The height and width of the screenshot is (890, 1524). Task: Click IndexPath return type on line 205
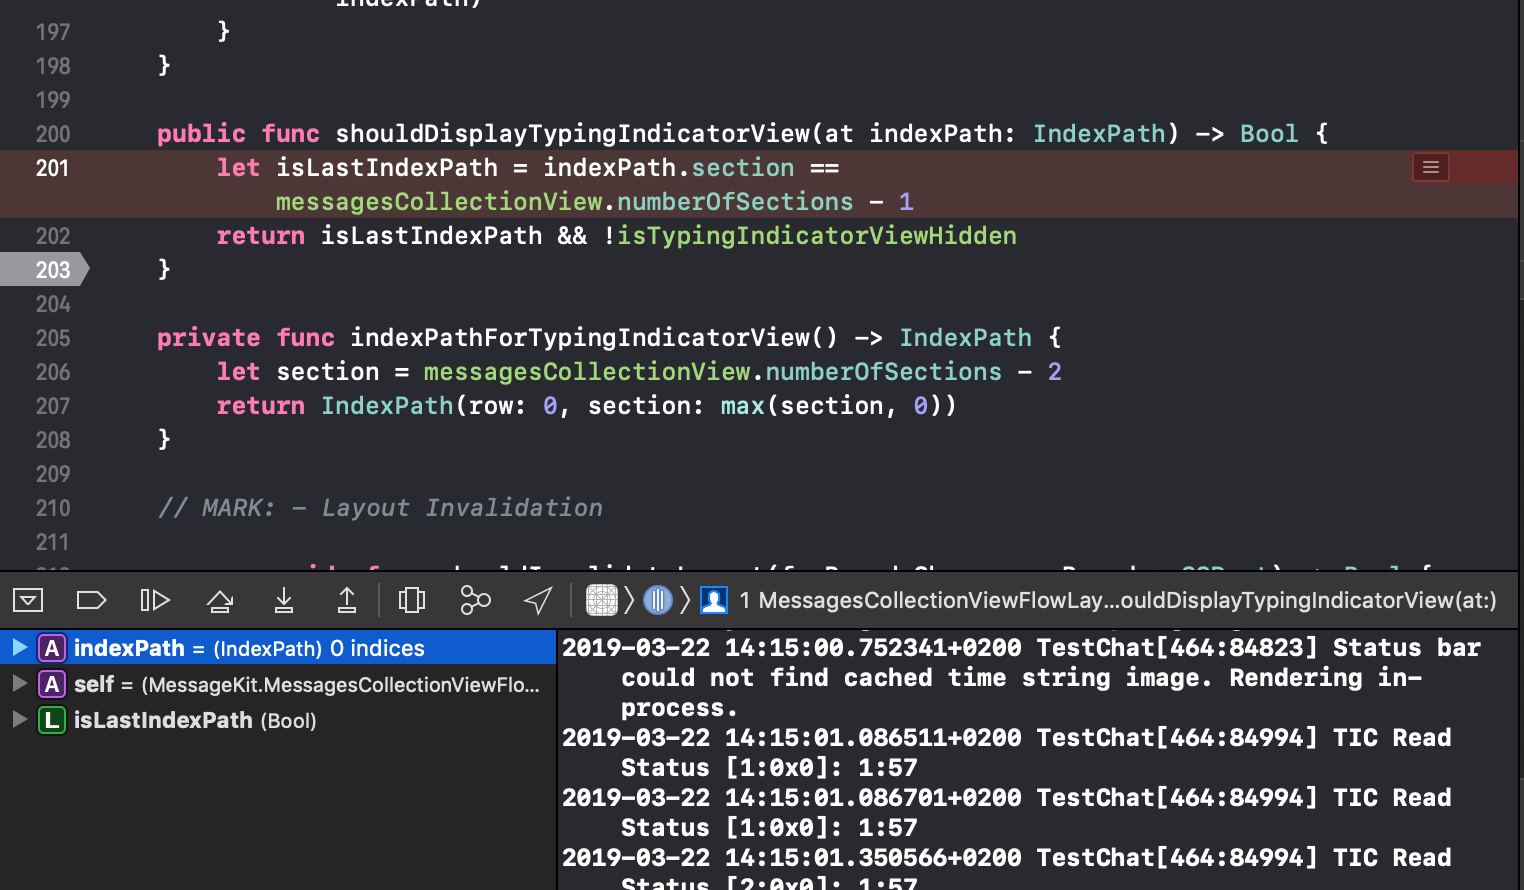[965, 338]
